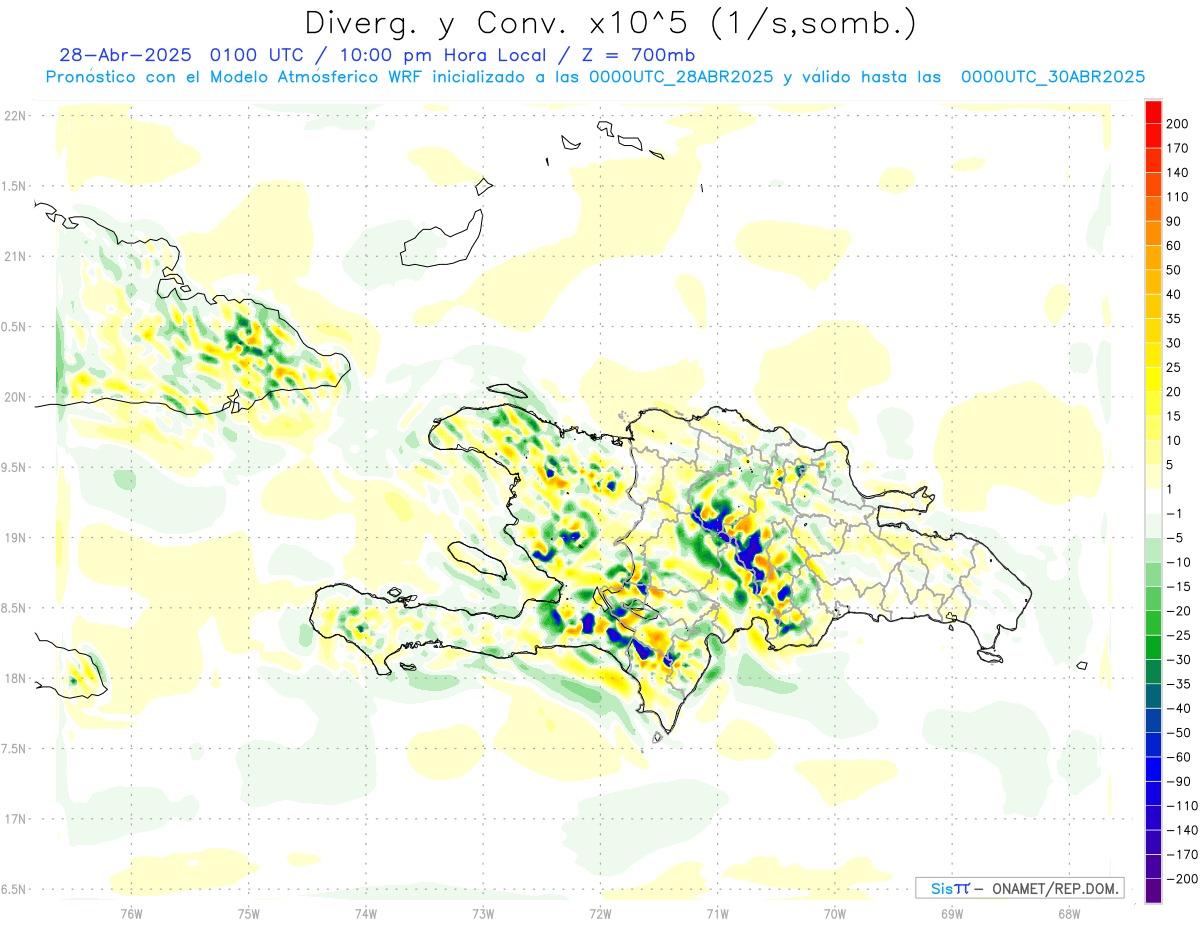Click the '70W' longitude label
The height and width of the screenshot is (927, 1200).
(x=835, y=914)
